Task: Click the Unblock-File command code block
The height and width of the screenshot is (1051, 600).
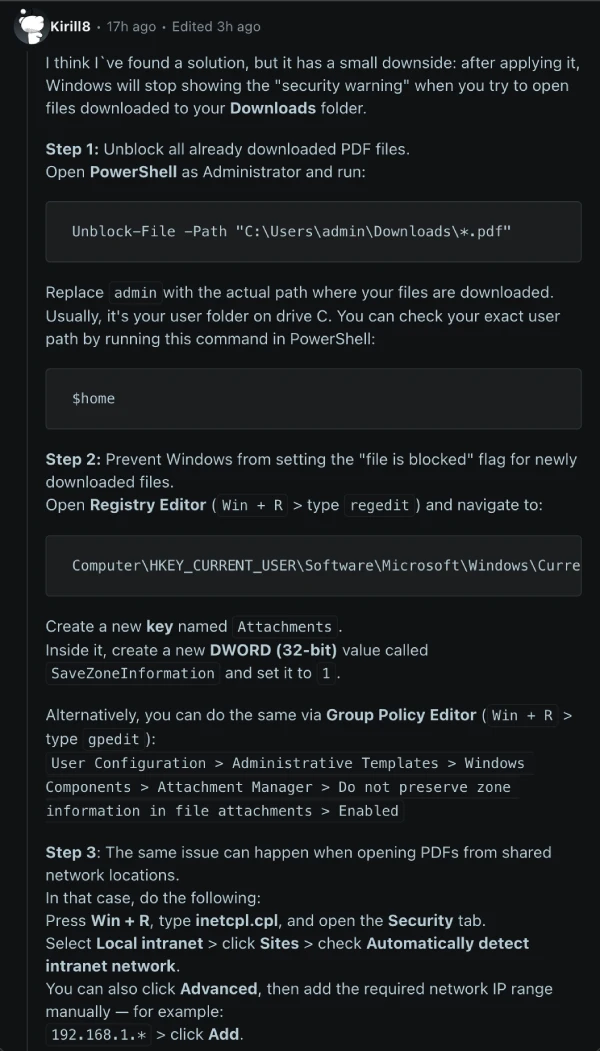Action: tap(313, 231)
